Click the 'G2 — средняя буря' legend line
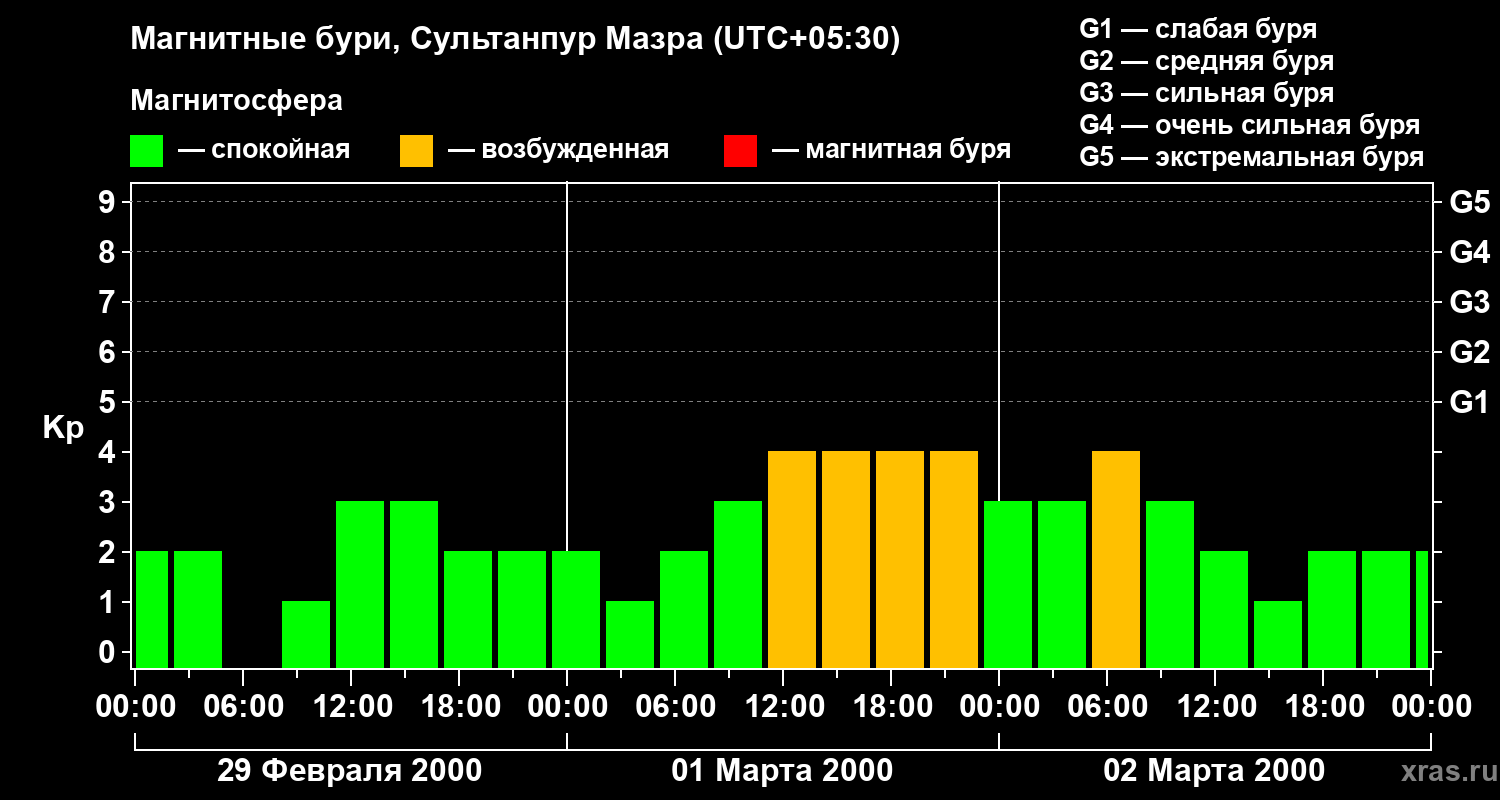The height and width of the screenshot is (800, 1500). (x=1206, y=61)
